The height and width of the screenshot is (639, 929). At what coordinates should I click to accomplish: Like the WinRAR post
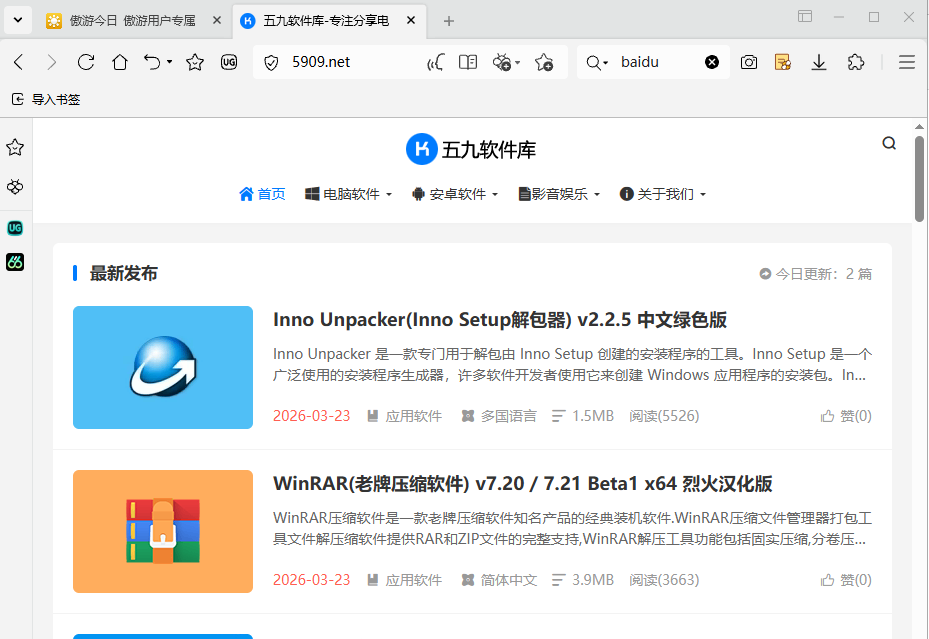[846, 580]
